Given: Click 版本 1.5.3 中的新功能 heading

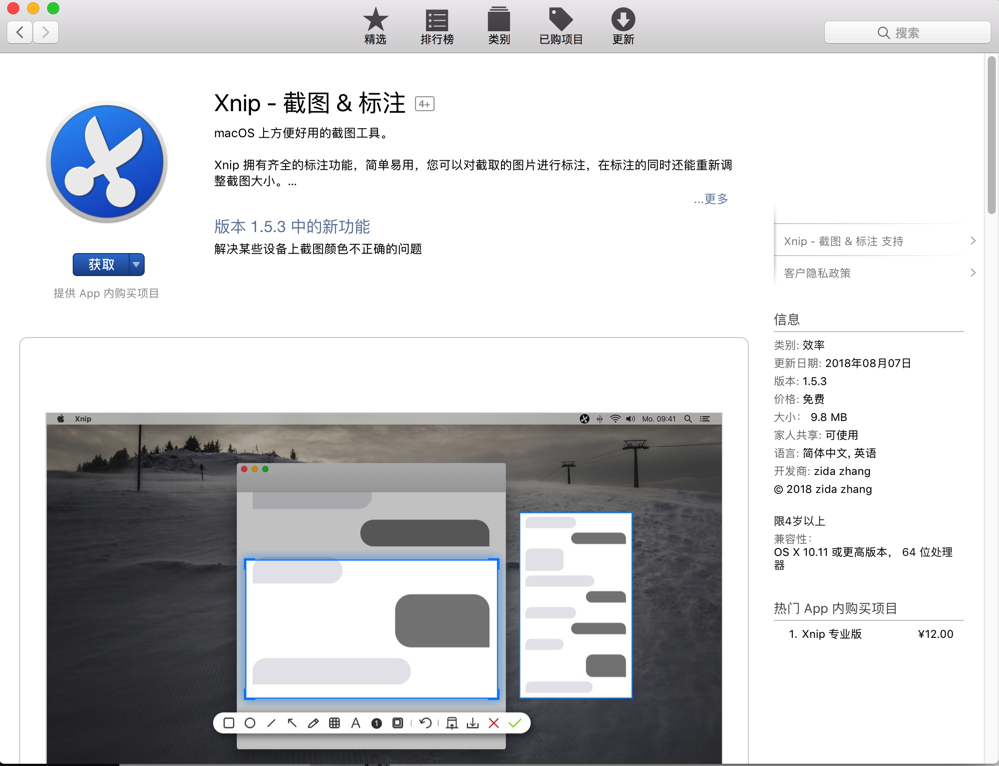Looking at the screenshot, I should coord(292,227).
